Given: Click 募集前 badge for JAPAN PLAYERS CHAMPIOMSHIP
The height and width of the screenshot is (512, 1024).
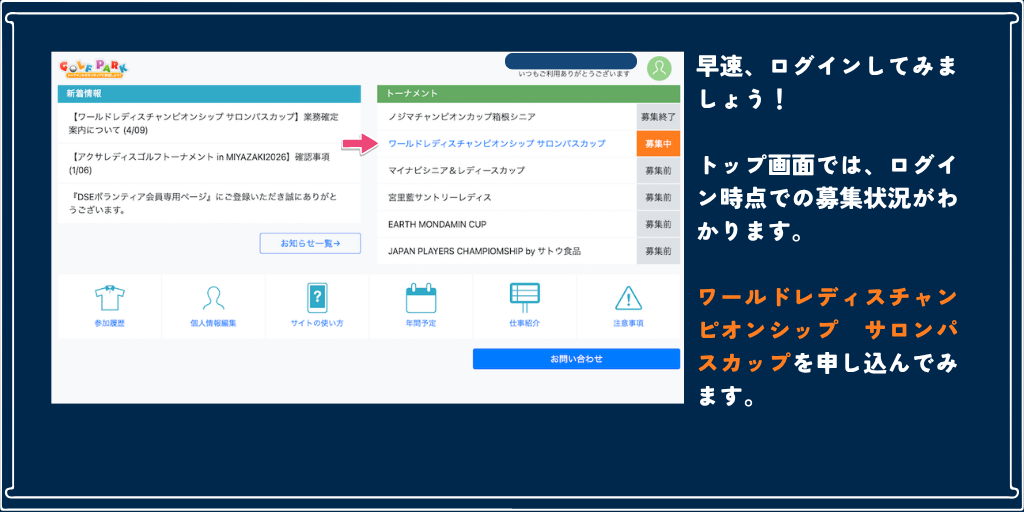Looking at the screenshot, I should click(x=658, y=251).
